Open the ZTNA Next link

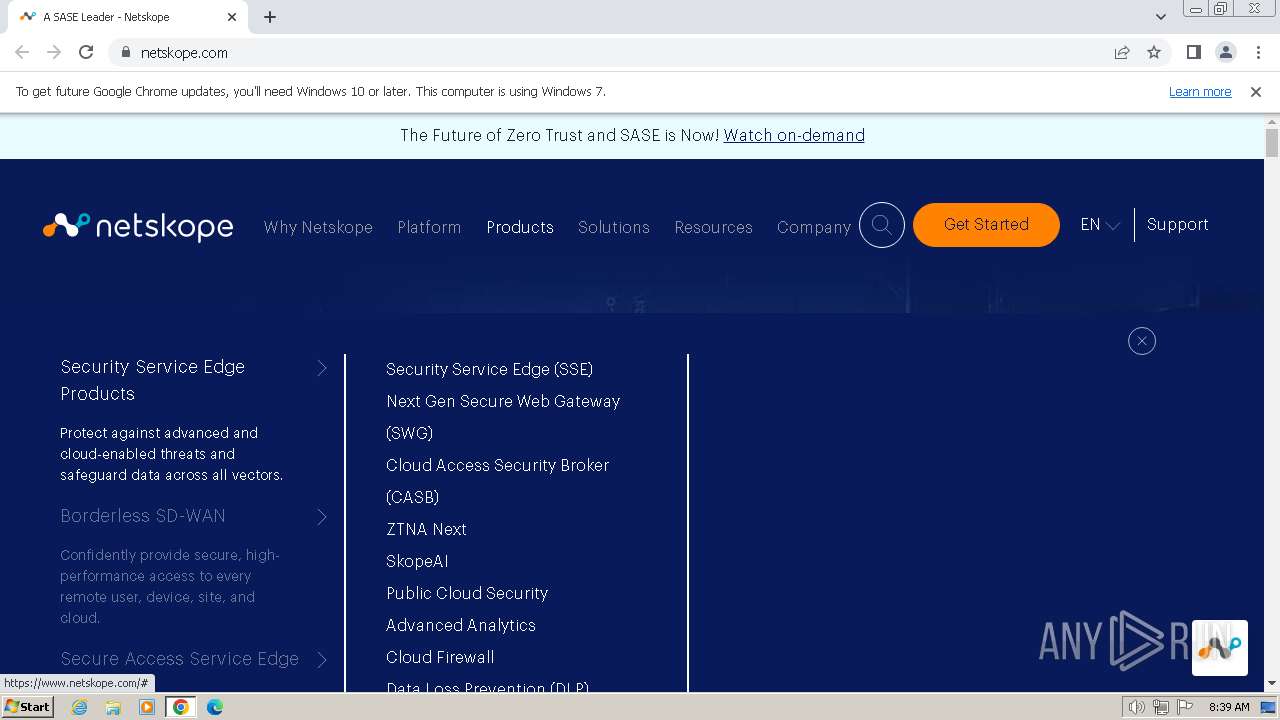click(426, 529)
